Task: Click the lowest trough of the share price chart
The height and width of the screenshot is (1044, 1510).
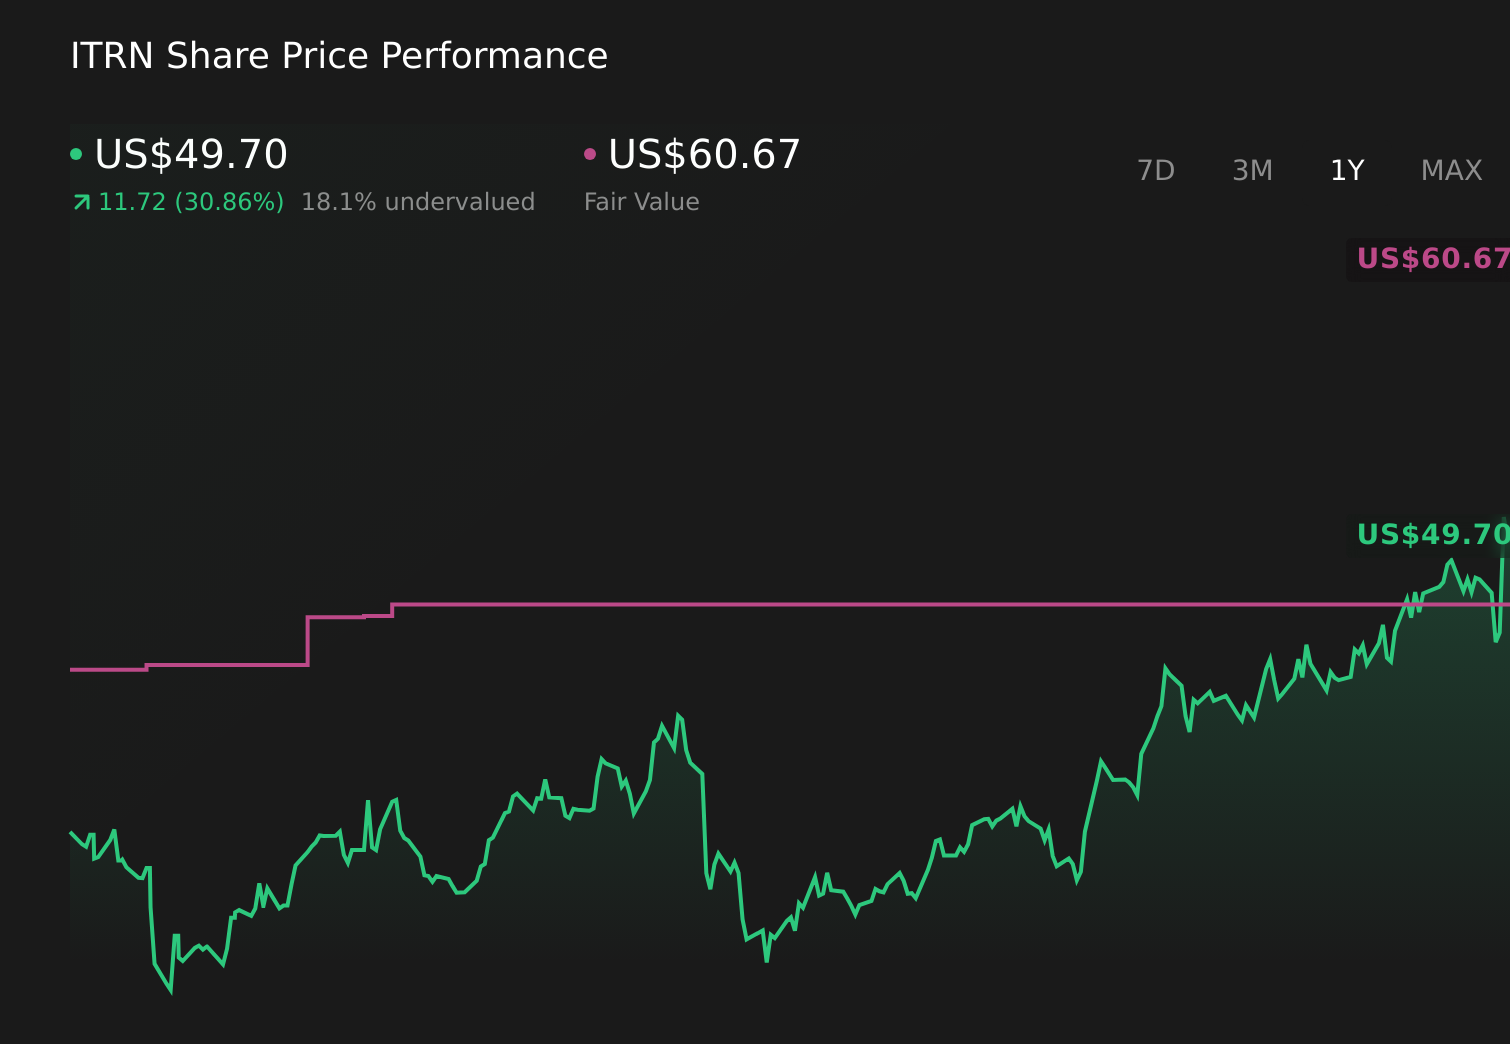Action: (170, 993)
